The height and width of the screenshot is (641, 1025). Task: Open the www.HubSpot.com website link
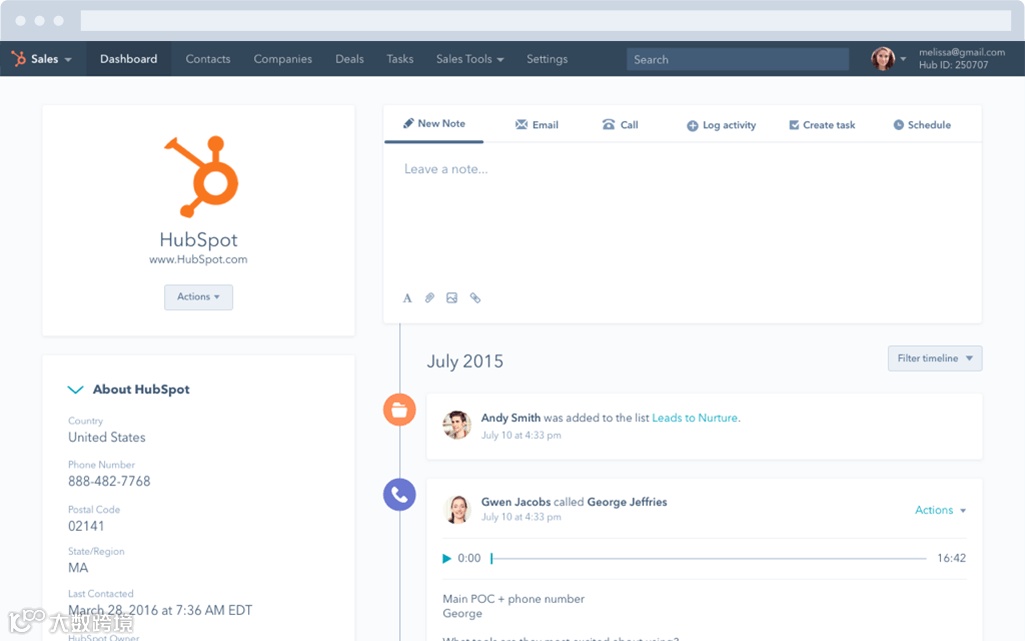[198, 259]
